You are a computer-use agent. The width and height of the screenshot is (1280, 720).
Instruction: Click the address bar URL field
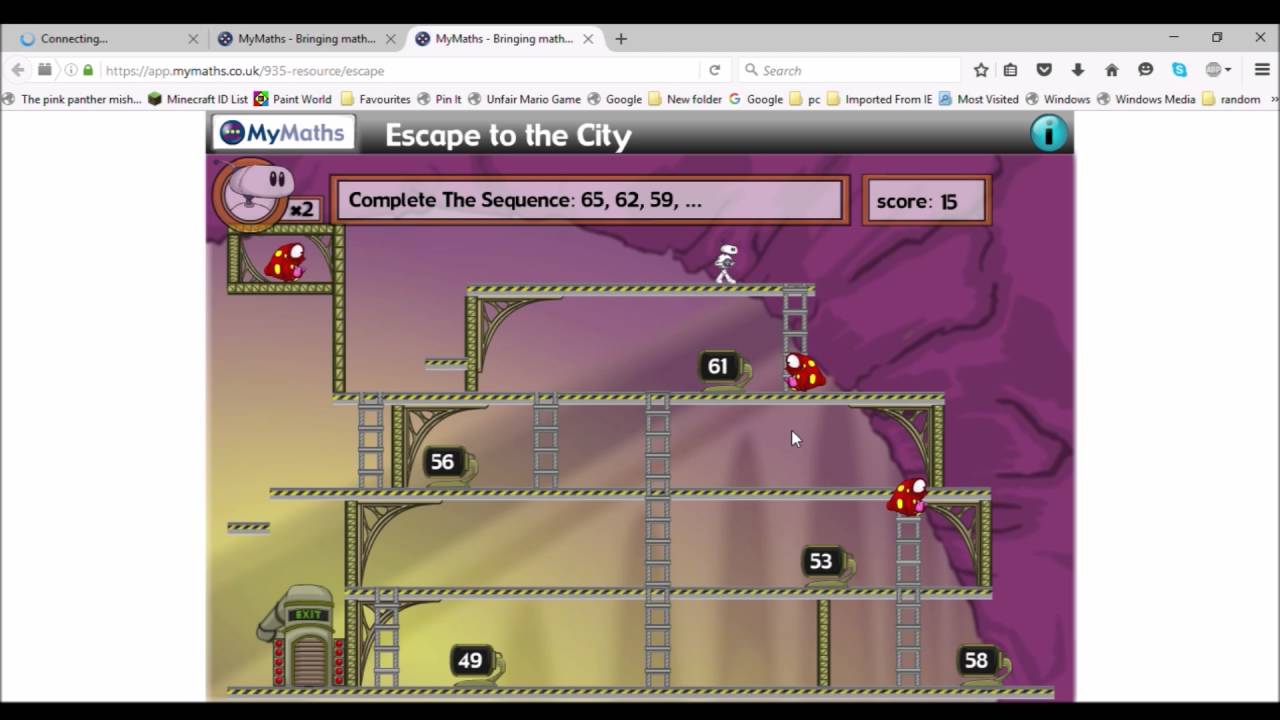click(x=400, y=70)
